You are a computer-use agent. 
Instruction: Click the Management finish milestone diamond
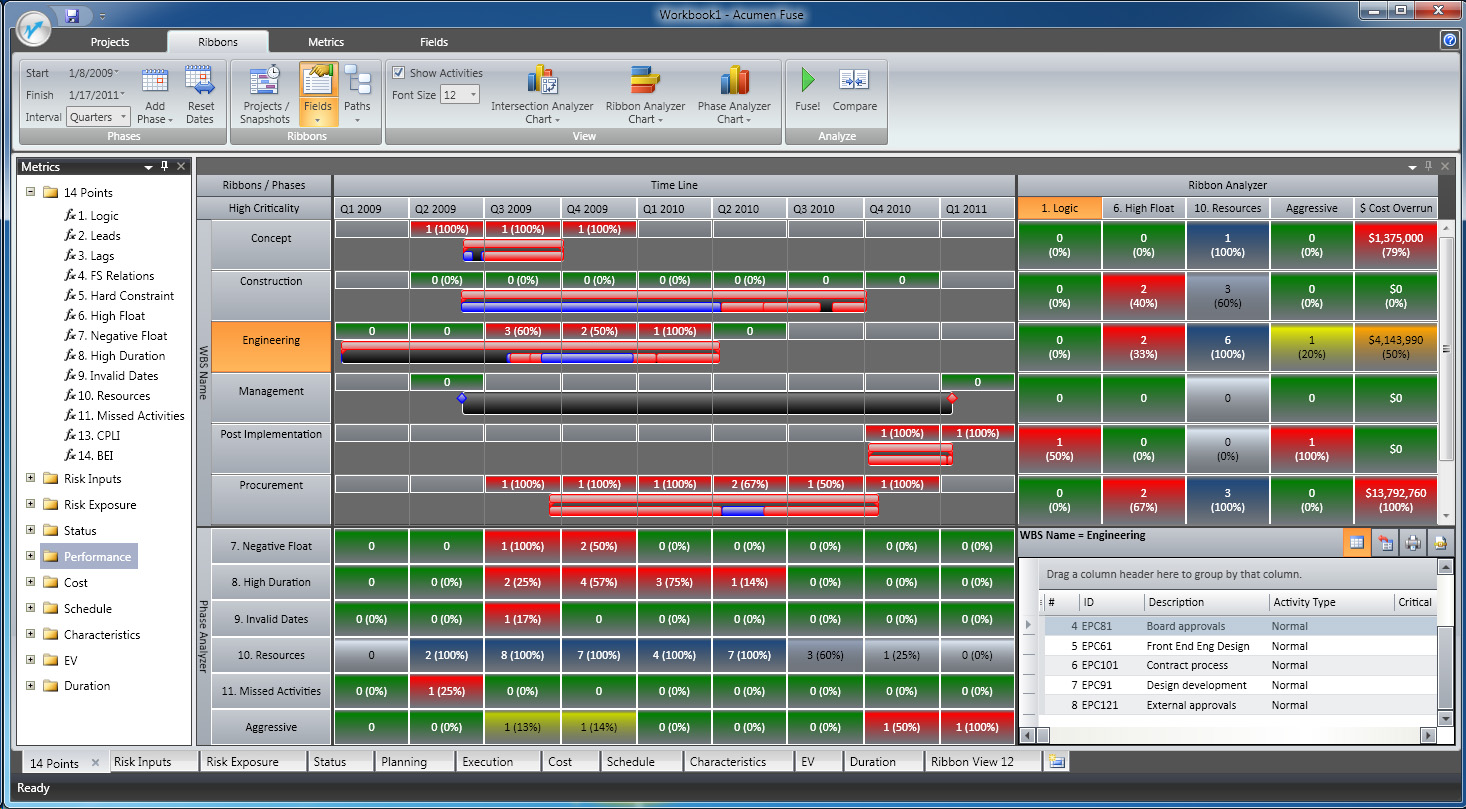pyautogui.click(x=952, y=398)
